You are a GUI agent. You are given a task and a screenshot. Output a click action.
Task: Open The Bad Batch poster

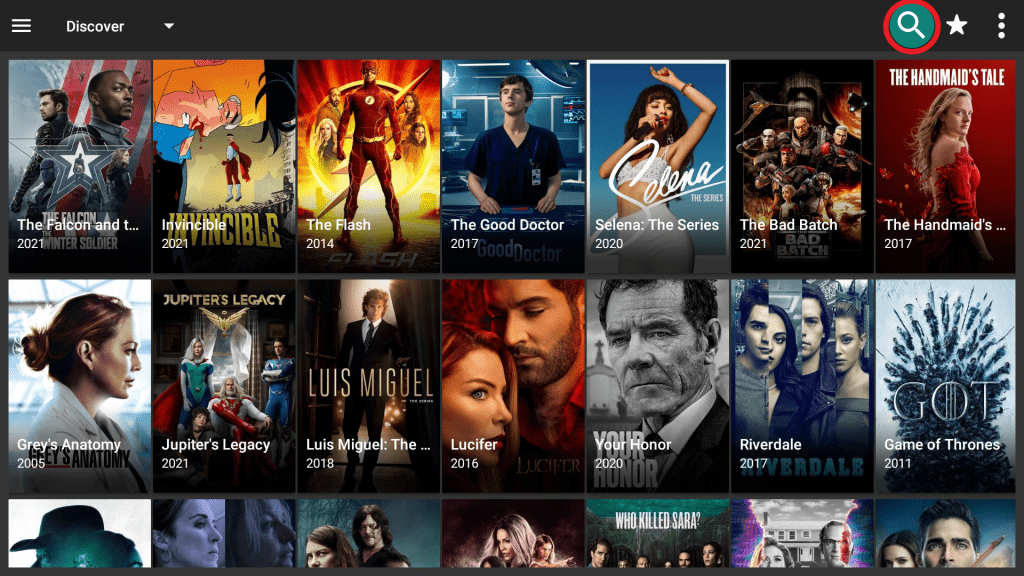pos(802,166)
